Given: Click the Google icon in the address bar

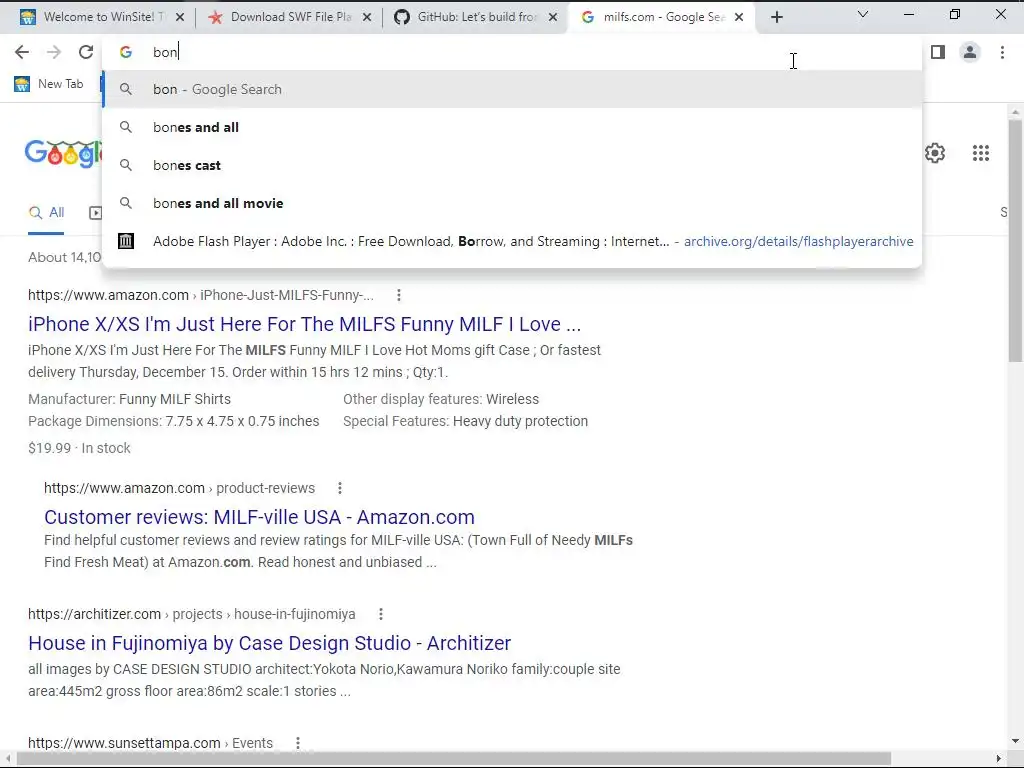Looking at the screenshot, I should [x=126, y=52].
